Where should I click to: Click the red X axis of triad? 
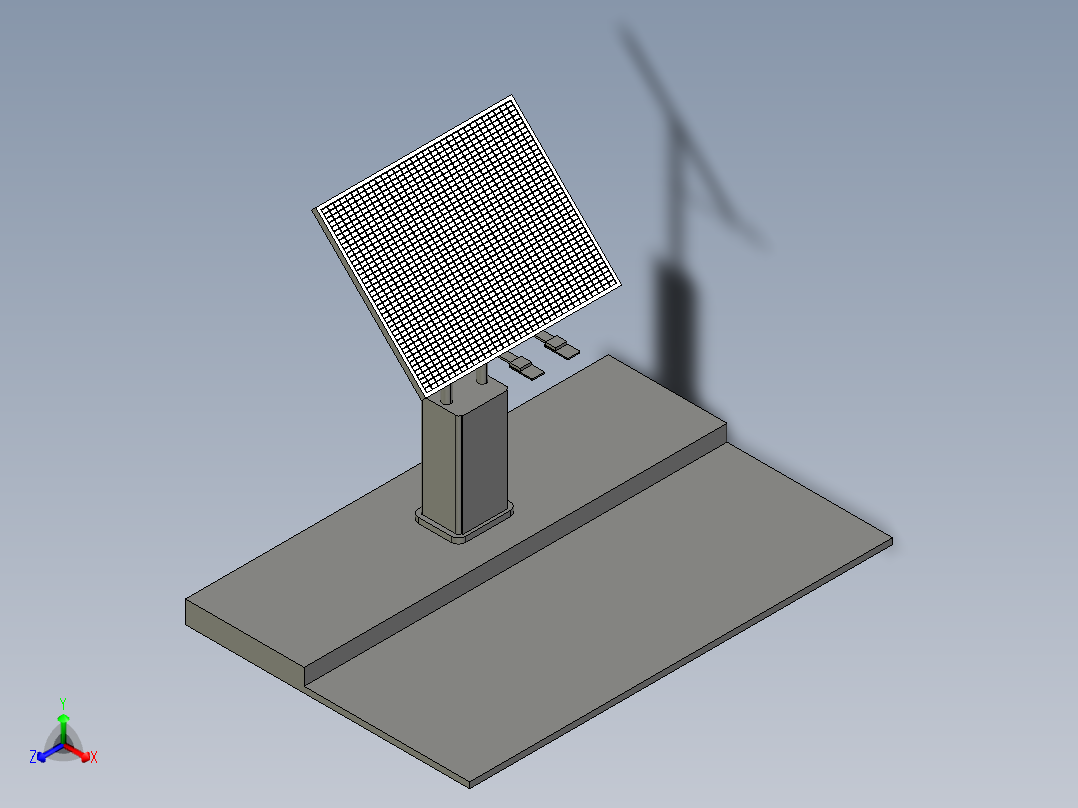[81, 752]
